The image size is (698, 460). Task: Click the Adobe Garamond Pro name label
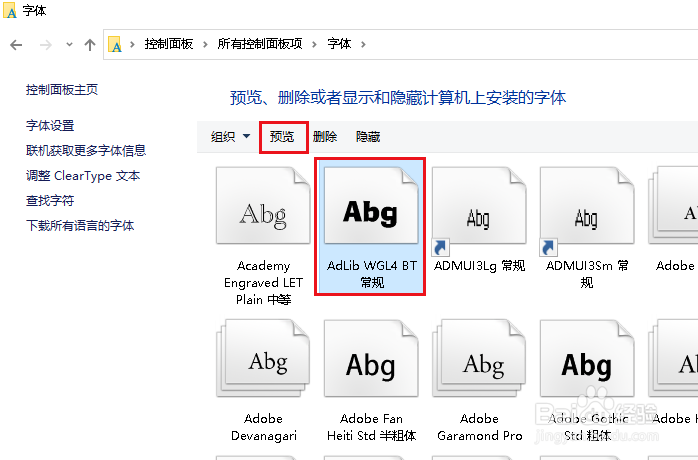click(x=479, y=427)
